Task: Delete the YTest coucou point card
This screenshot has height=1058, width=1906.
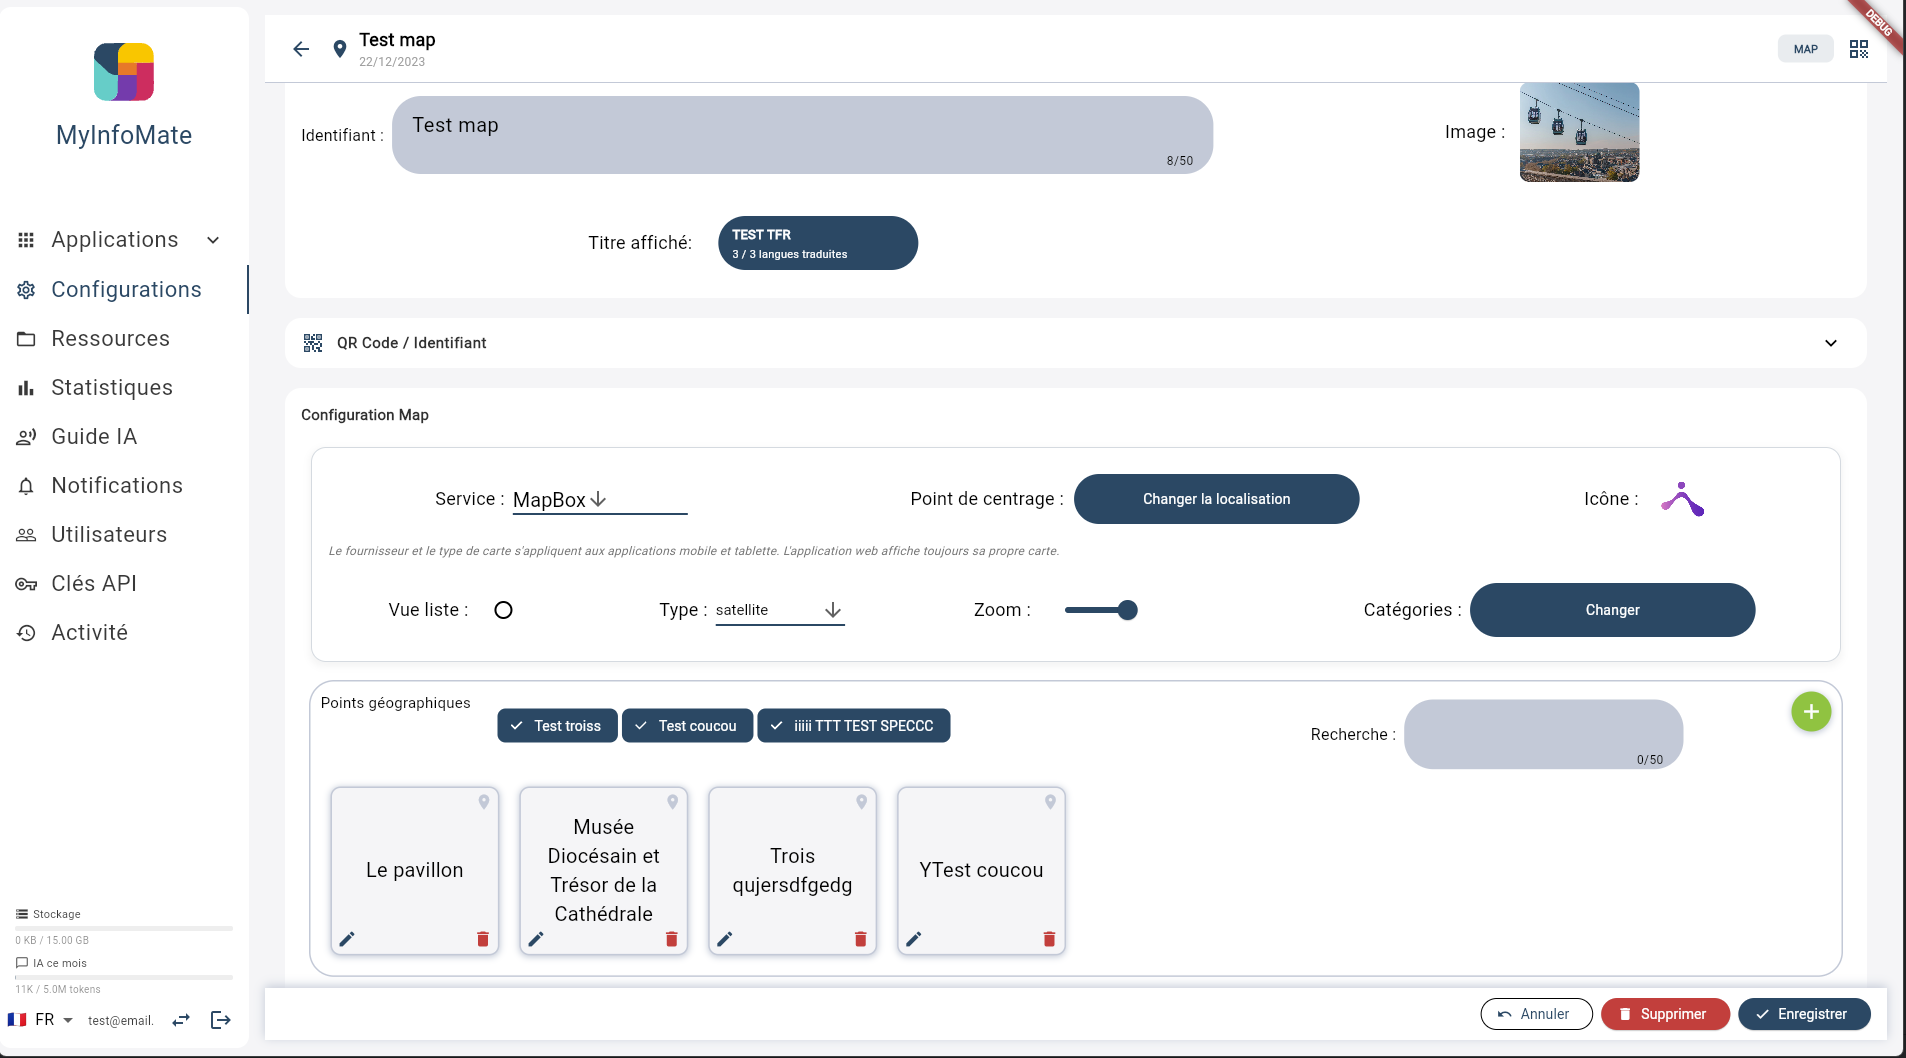Action: tap(1049, 939)
